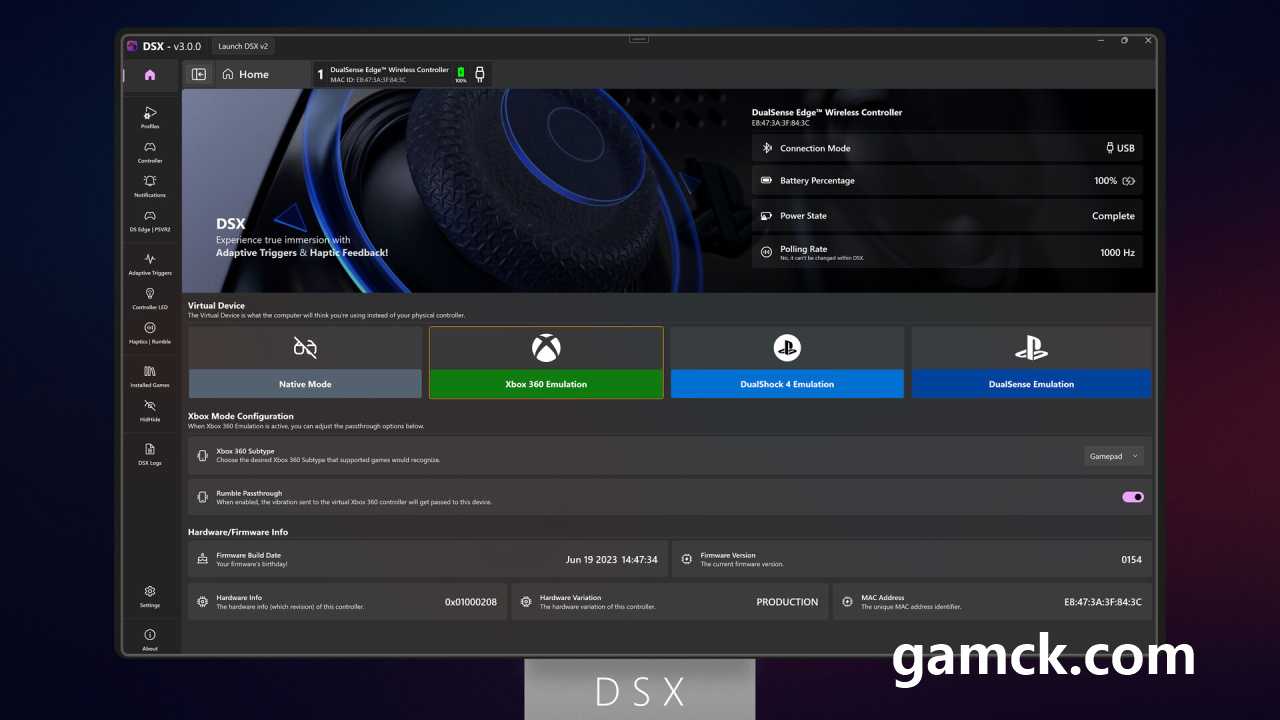Click the Complete power state value

point(1113,216)
